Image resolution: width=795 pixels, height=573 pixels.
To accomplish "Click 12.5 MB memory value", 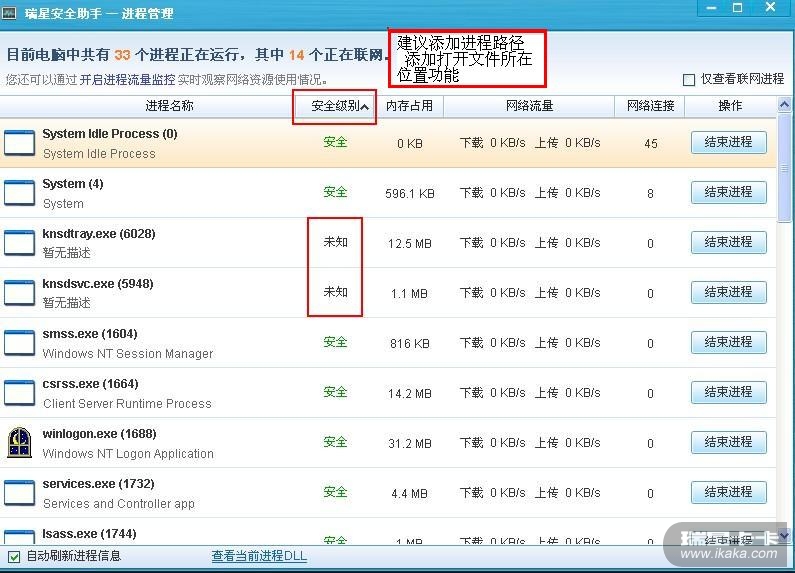I will click(x=410, y=244).
